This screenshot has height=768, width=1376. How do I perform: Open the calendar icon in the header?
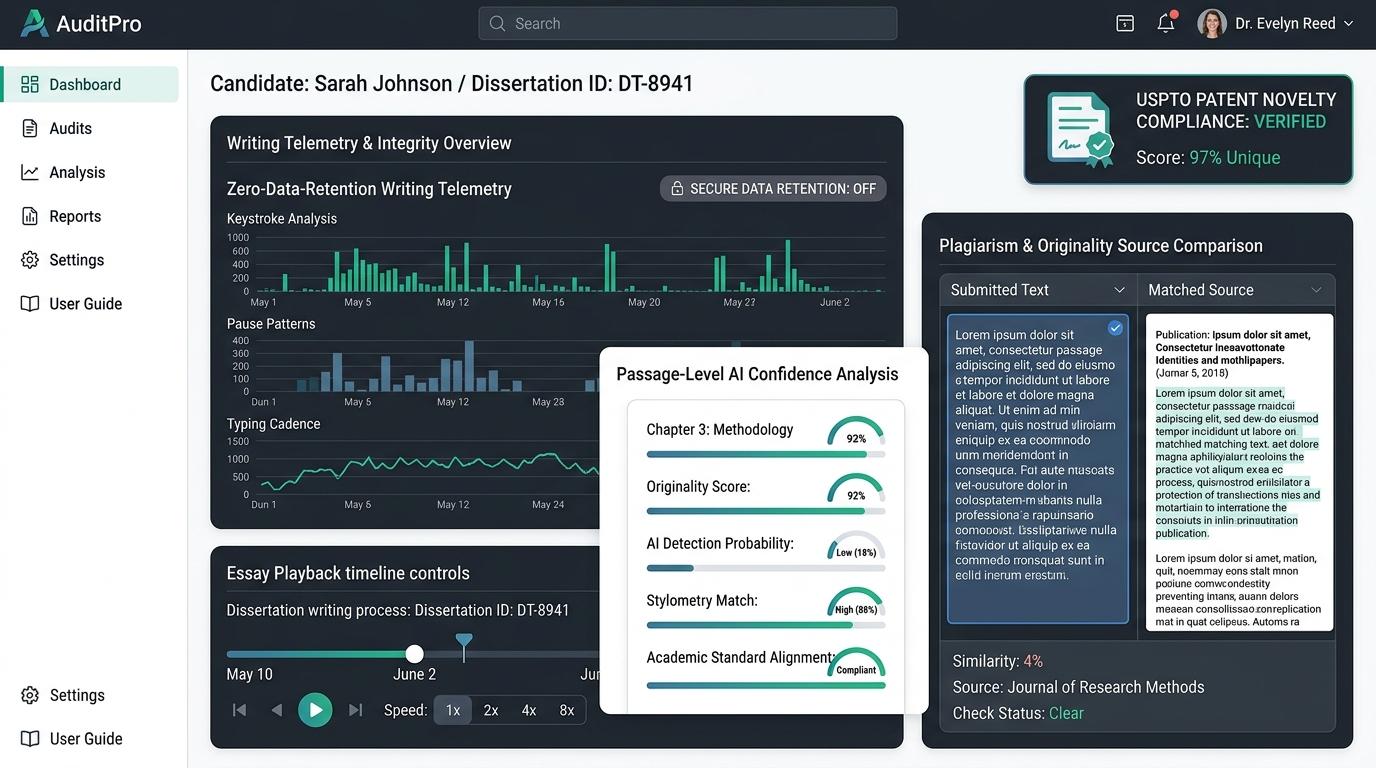[1125, 23]
